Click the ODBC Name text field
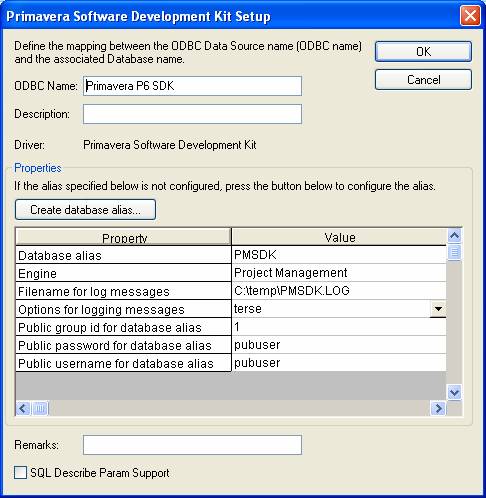 tap(192, 86)
